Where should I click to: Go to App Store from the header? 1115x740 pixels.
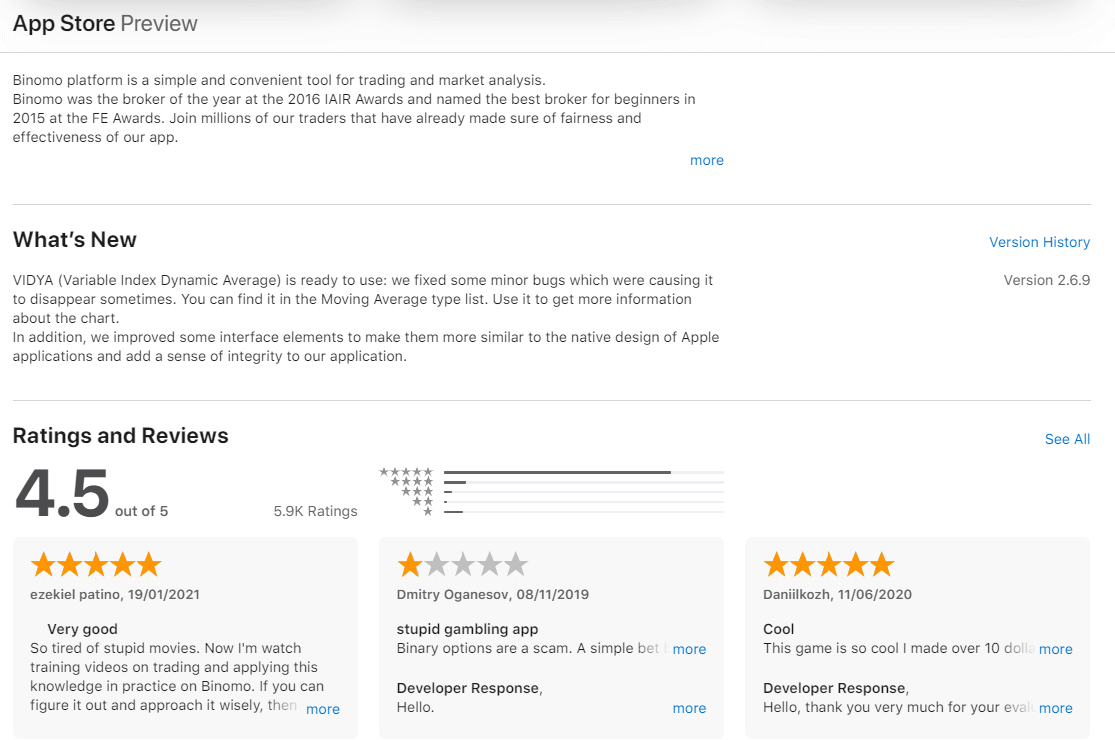64,23
